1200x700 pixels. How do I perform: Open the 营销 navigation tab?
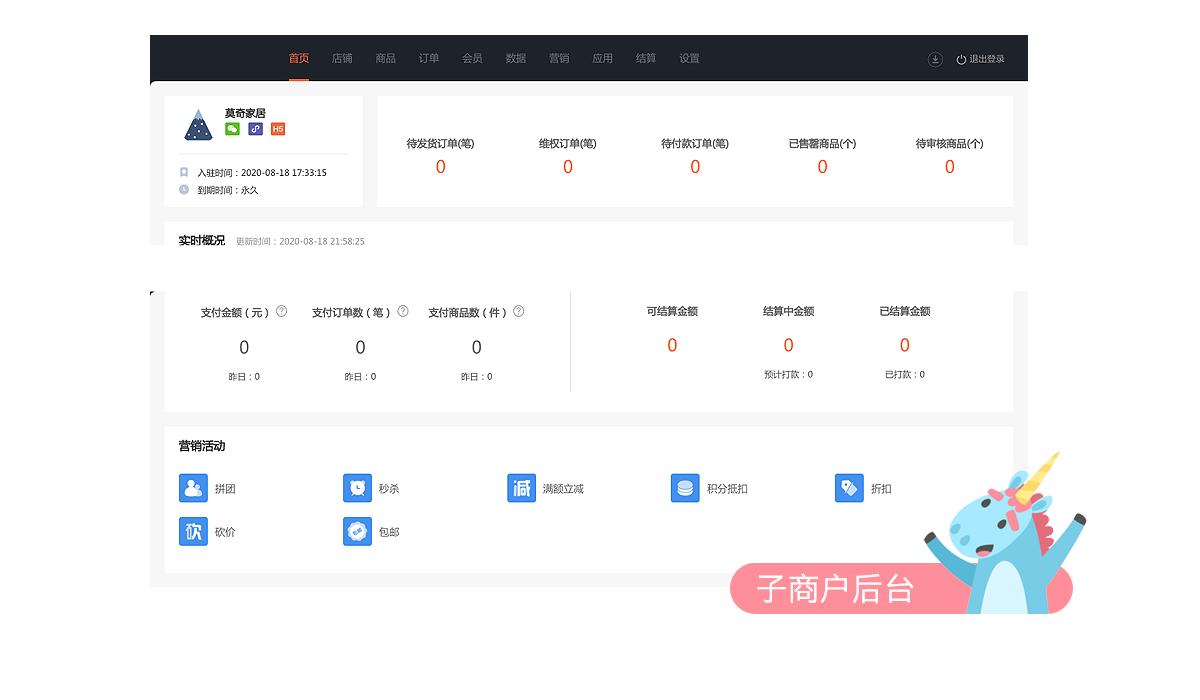coord(559,59)
